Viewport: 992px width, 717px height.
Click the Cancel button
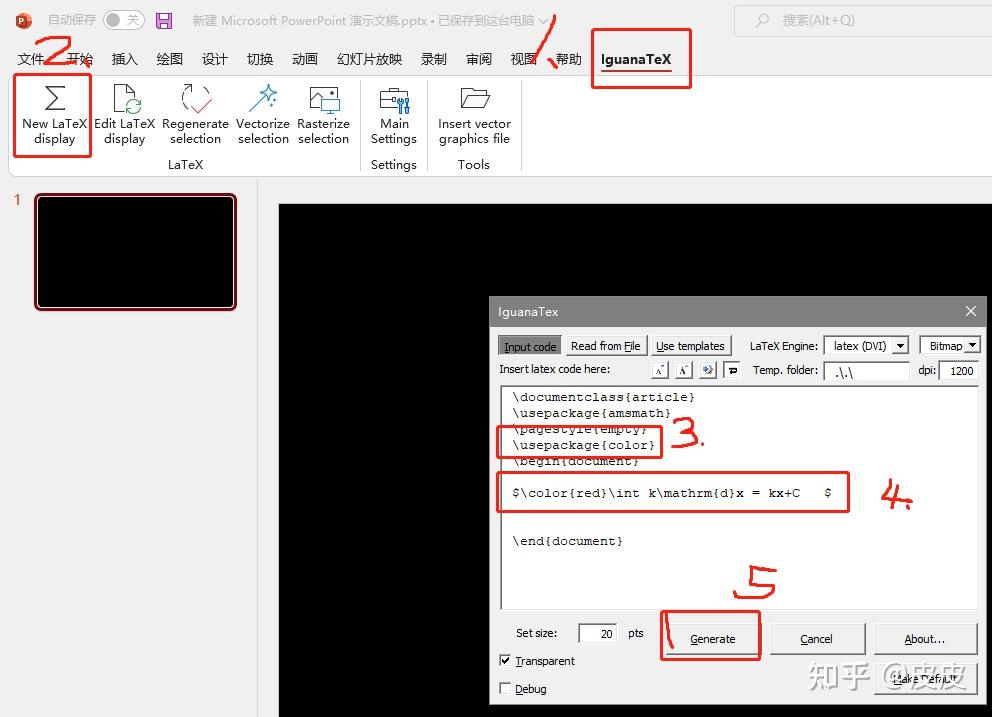[x=817, y=639]
